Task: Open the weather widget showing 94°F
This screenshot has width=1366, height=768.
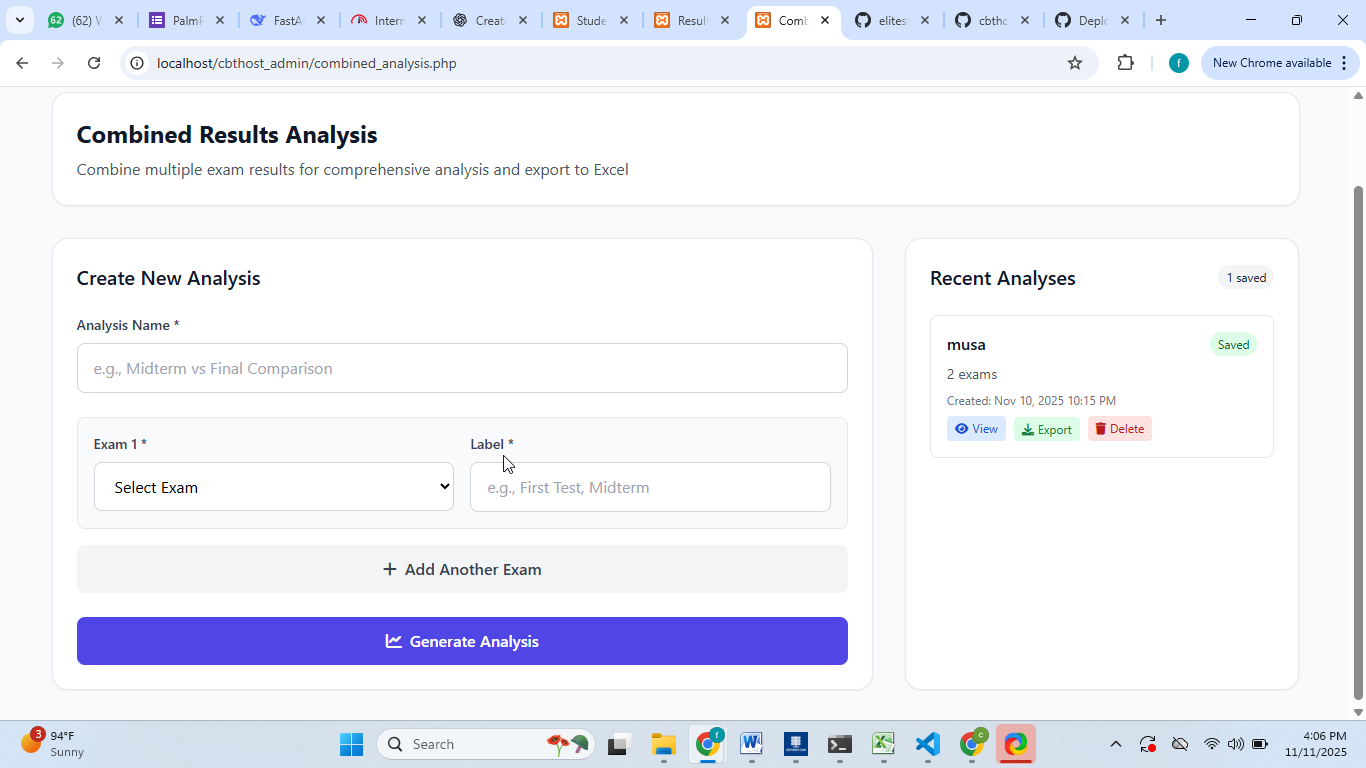Action: coord(53,744)
